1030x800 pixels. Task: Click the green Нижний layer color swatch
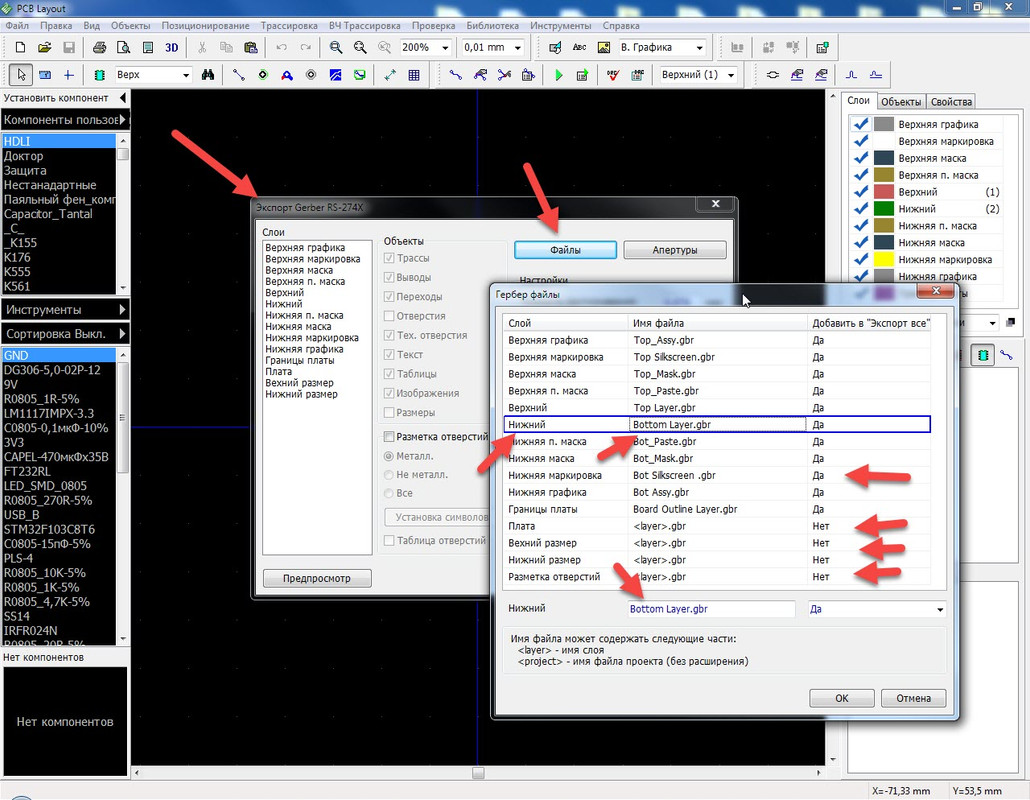click(x=884, y=209)
